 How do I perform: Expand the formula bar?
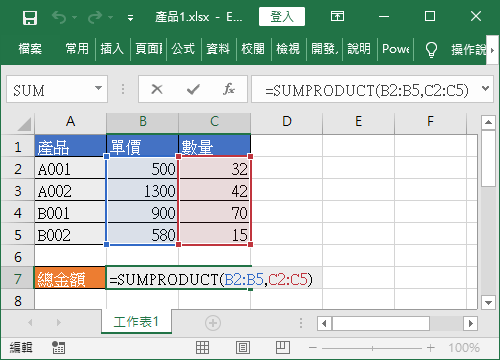coord(486,89)
